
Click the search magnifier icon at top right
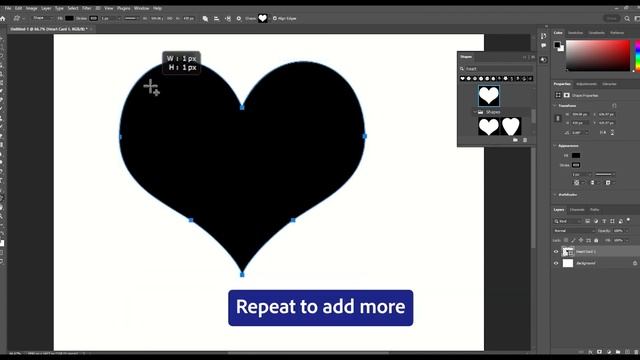coord(627,18)
